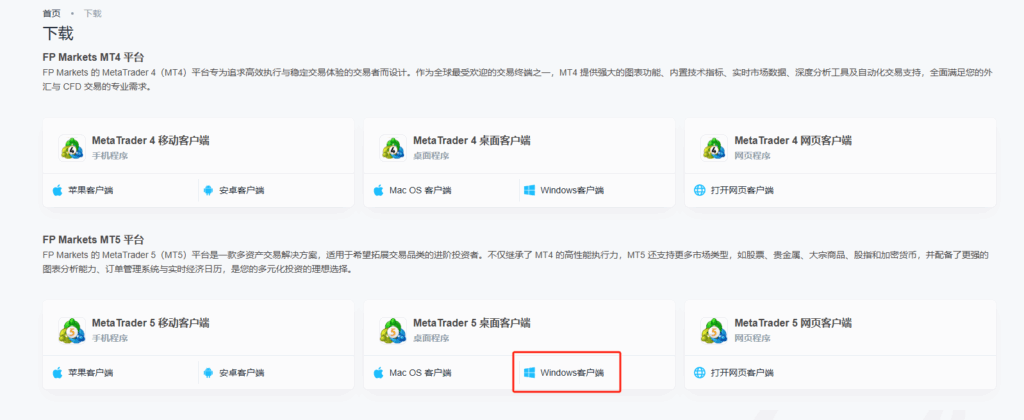
Task: Download the MT4 苹果客户端 mobile app
Action: tap(90, 190)
